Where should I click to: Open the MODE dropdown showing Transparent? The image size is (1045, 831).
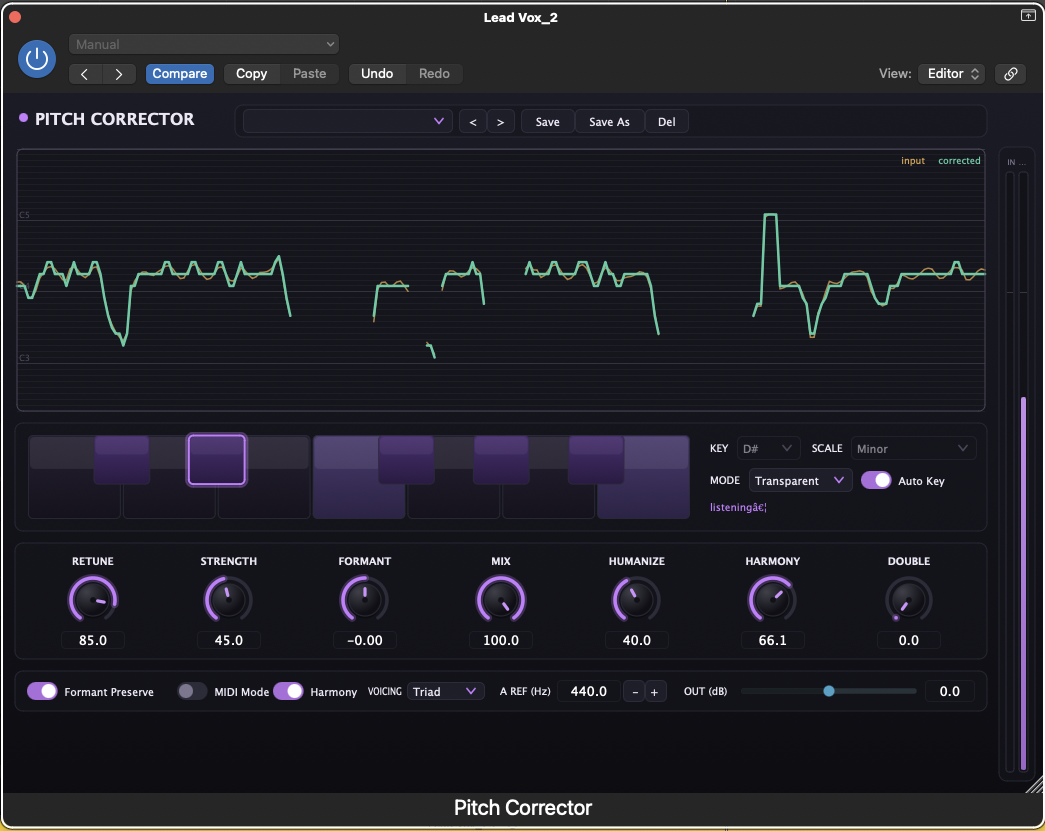800,480
